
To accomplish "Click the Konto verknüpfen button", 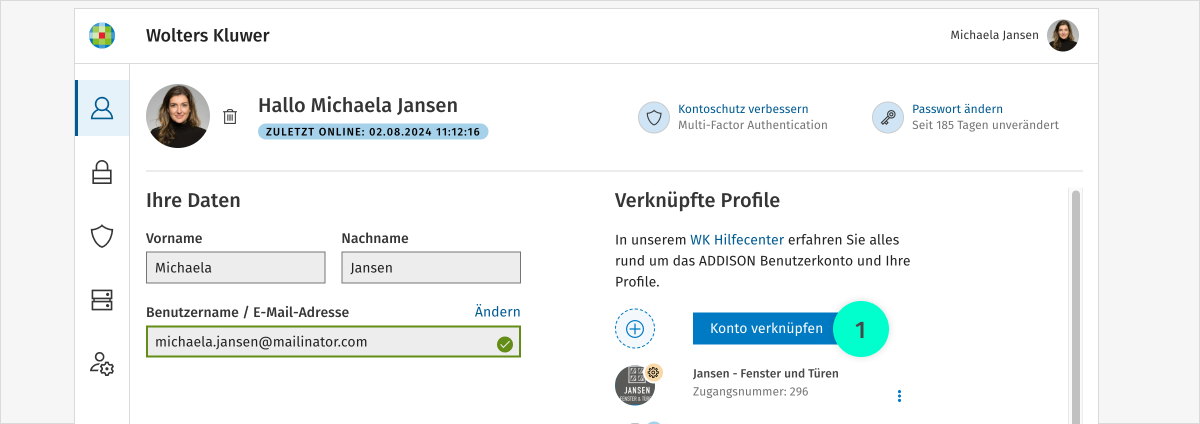I will click(766, 328).
